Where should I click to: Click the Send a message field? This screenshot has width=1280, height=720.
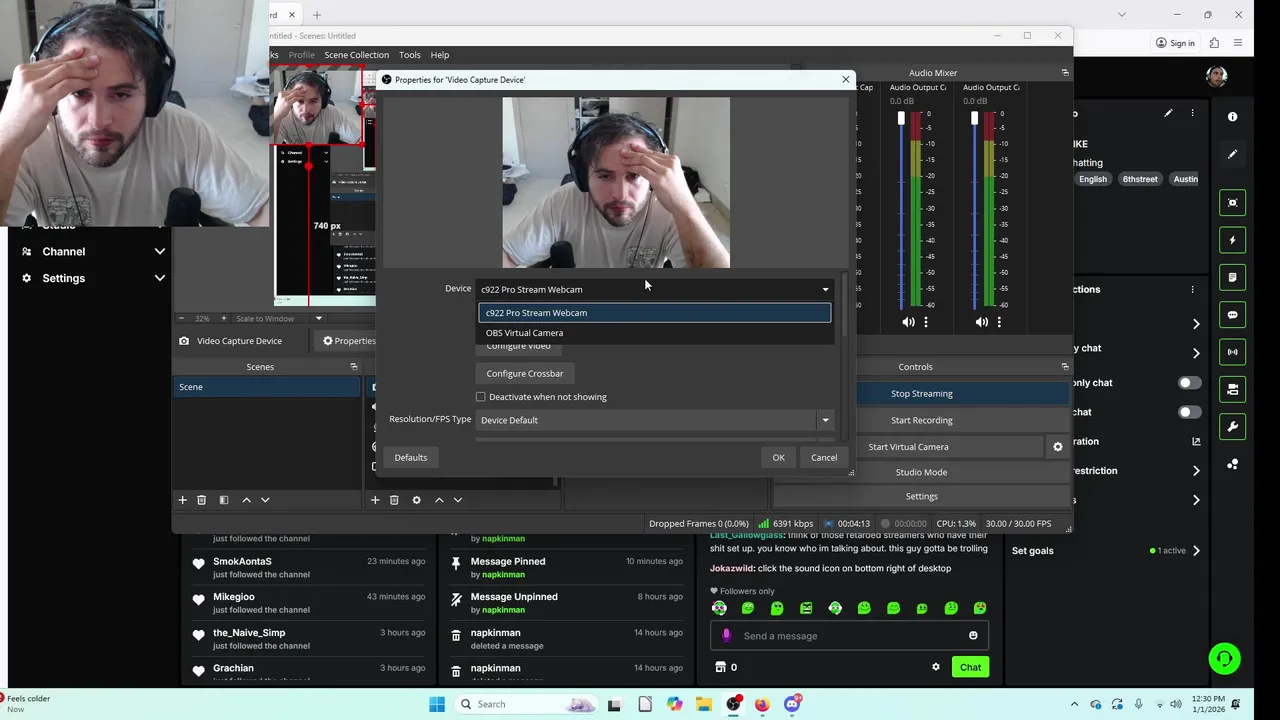coord(850,636)
